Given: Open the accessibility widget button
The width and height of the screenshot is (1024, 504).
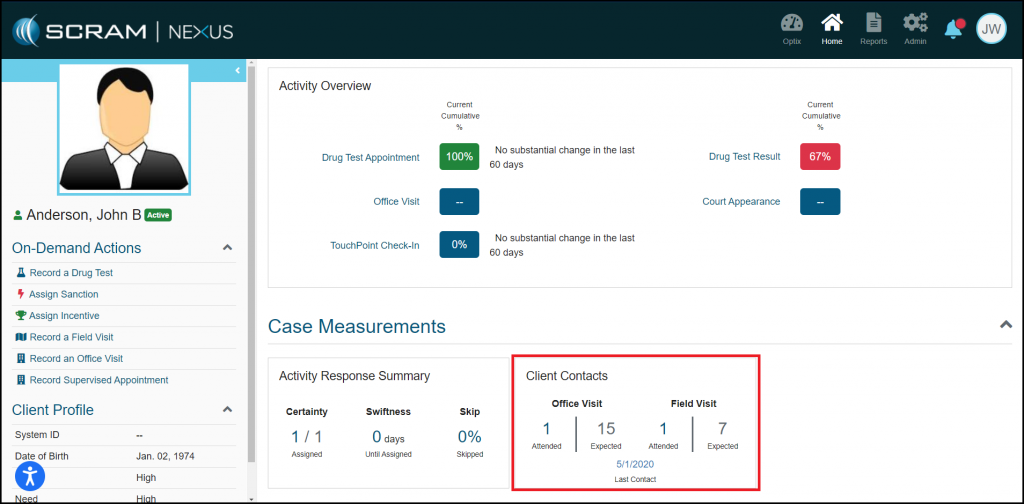Looking at the screenshot, I should (30, 476).
